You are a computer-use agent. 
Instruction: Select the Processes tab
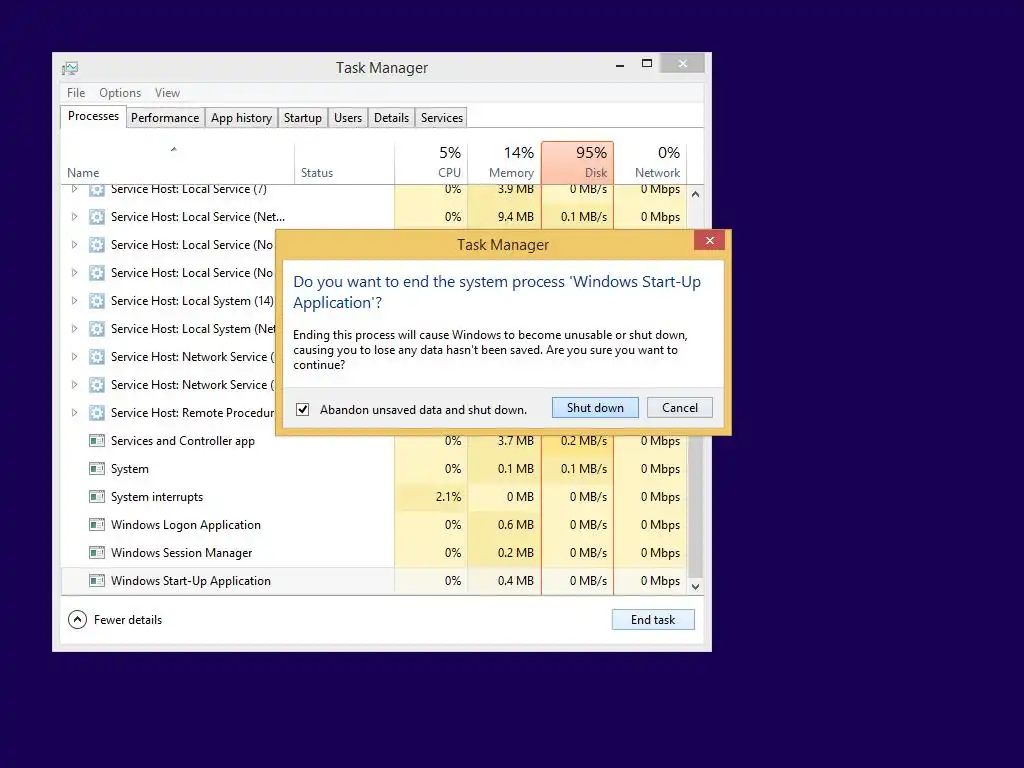point(93,116)
